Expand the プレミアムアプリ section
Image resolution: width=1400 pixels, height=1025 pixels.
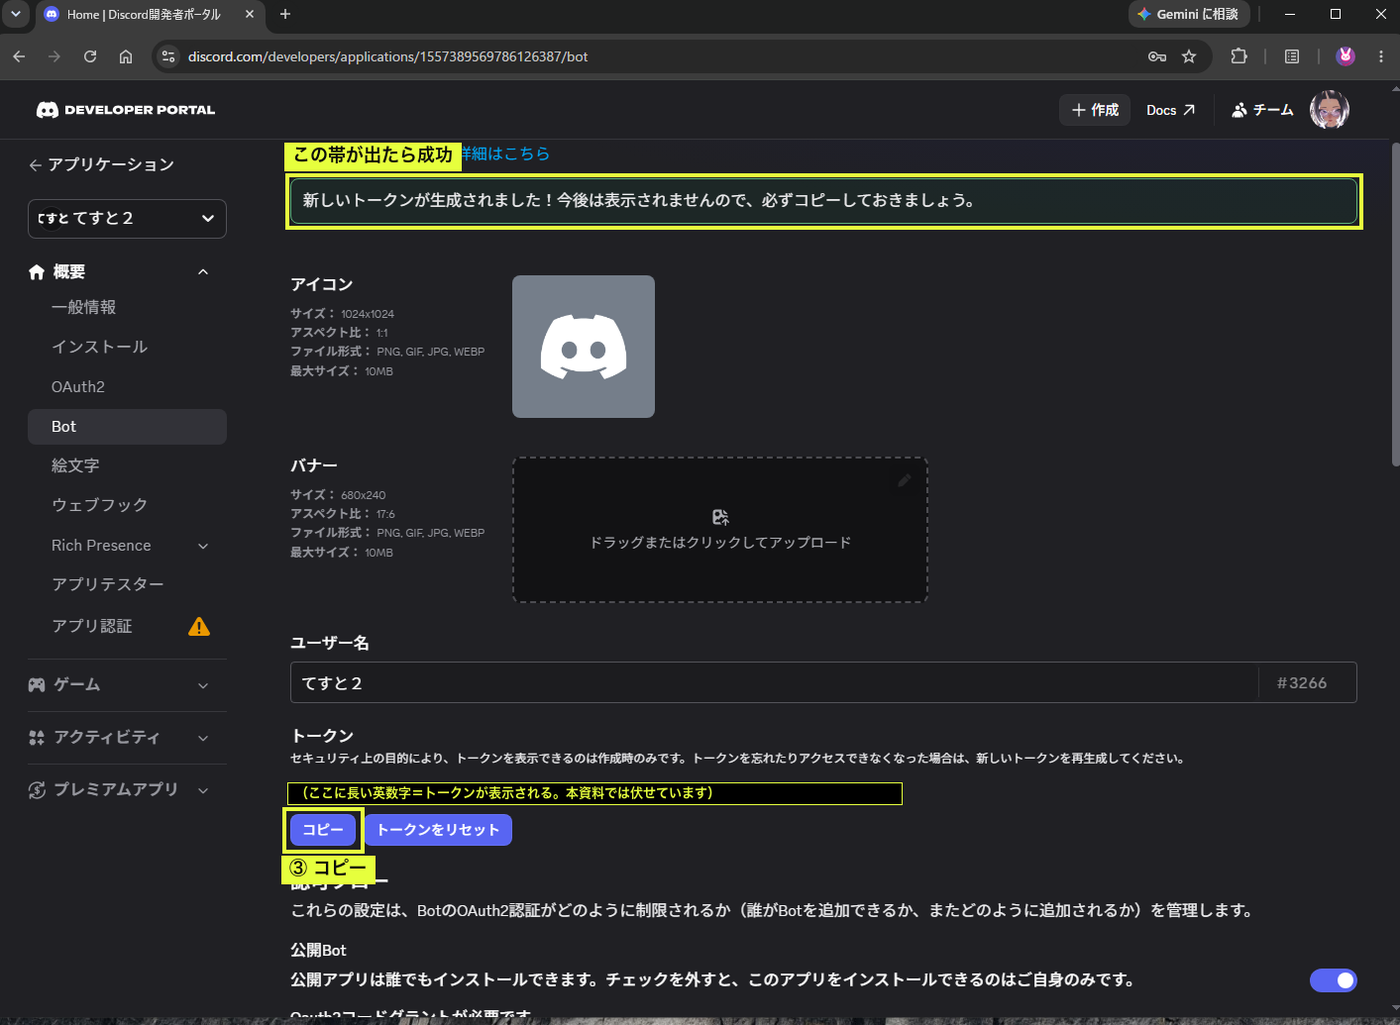[x=203, y=790]
